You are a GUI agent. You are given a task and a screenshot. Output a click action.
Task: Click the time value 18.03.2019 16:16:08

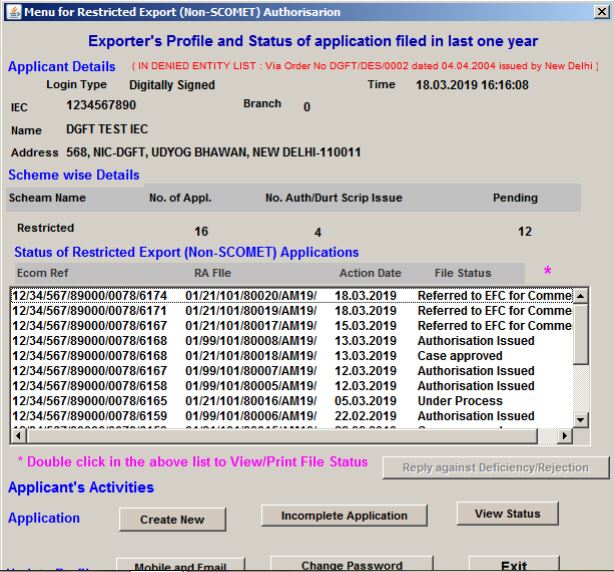coord(472,85)
